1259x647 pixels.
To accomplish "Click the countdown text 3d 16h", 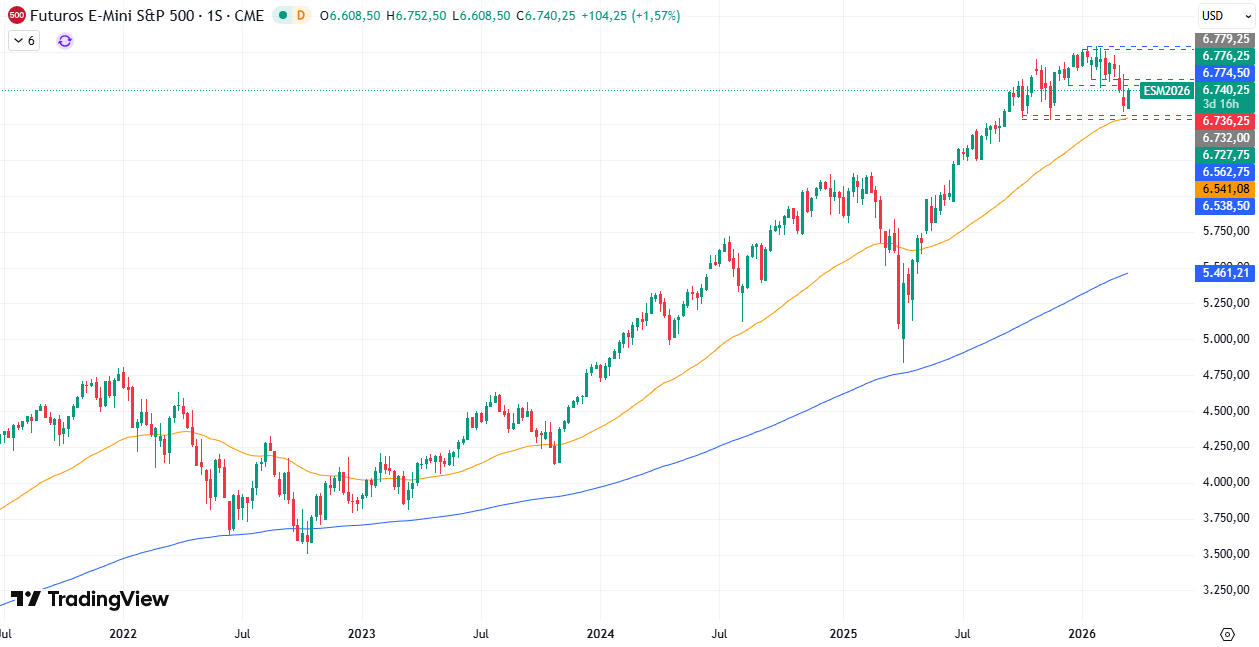I will click(1220, 103).
